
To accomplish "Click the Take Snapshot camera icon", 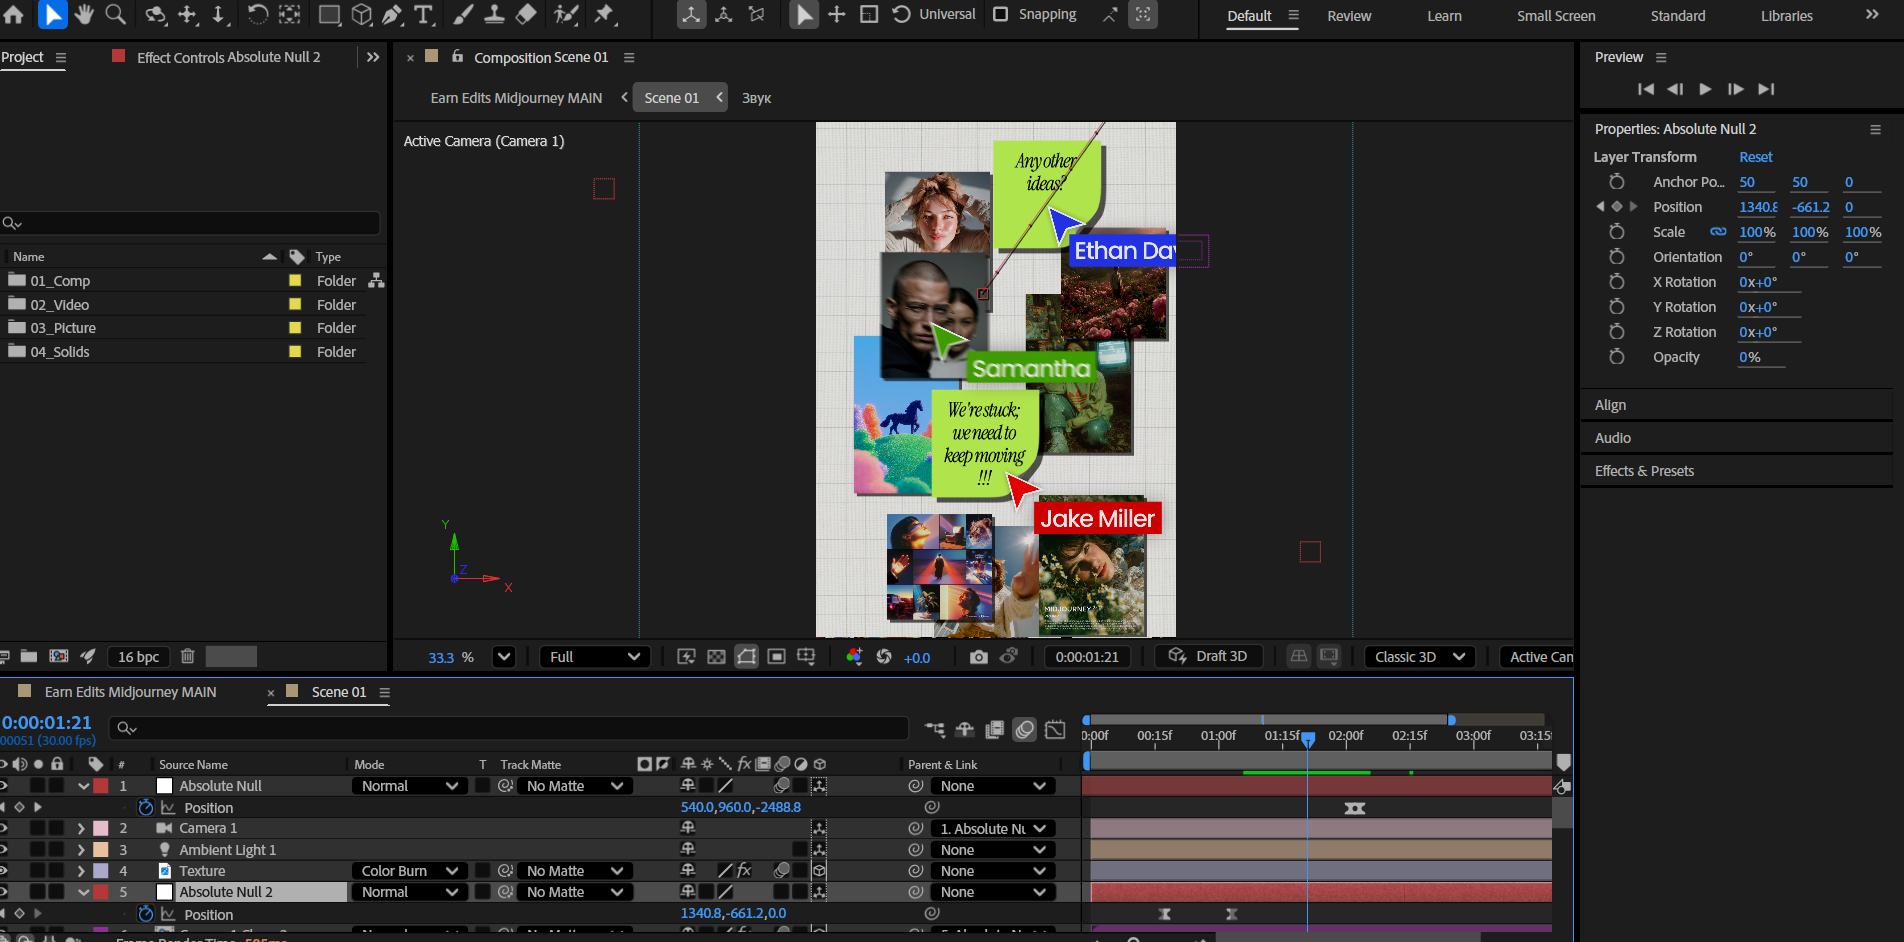I will click(978, 657).
